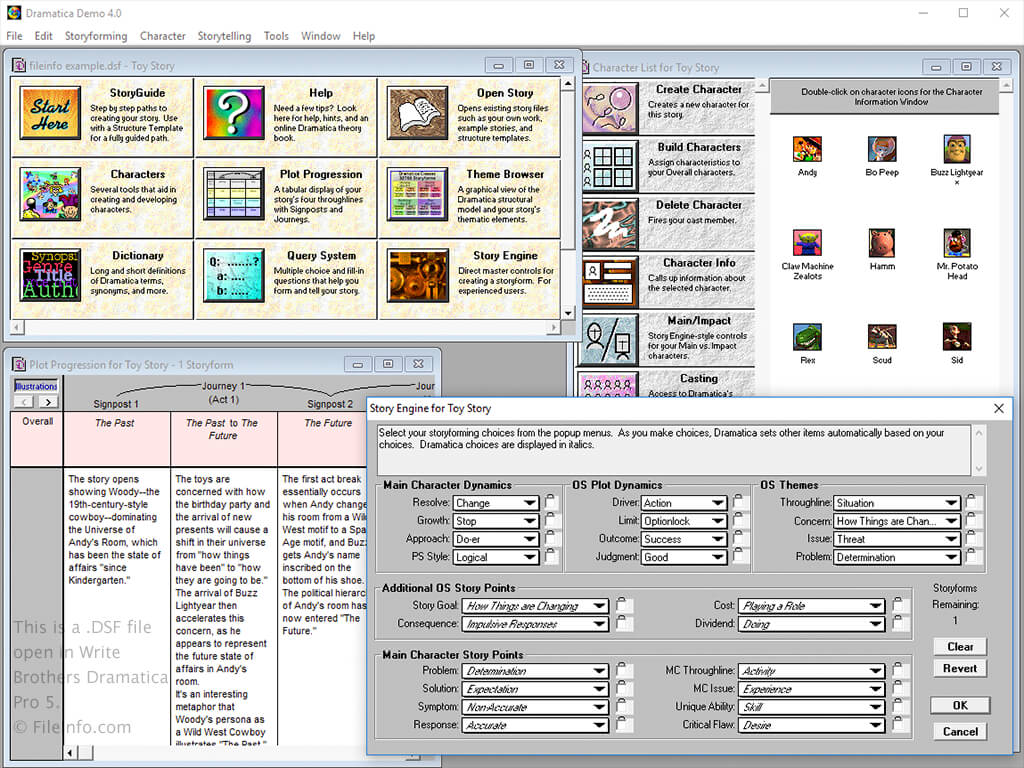
Task: Open the File menu
Action: [14, 36]
